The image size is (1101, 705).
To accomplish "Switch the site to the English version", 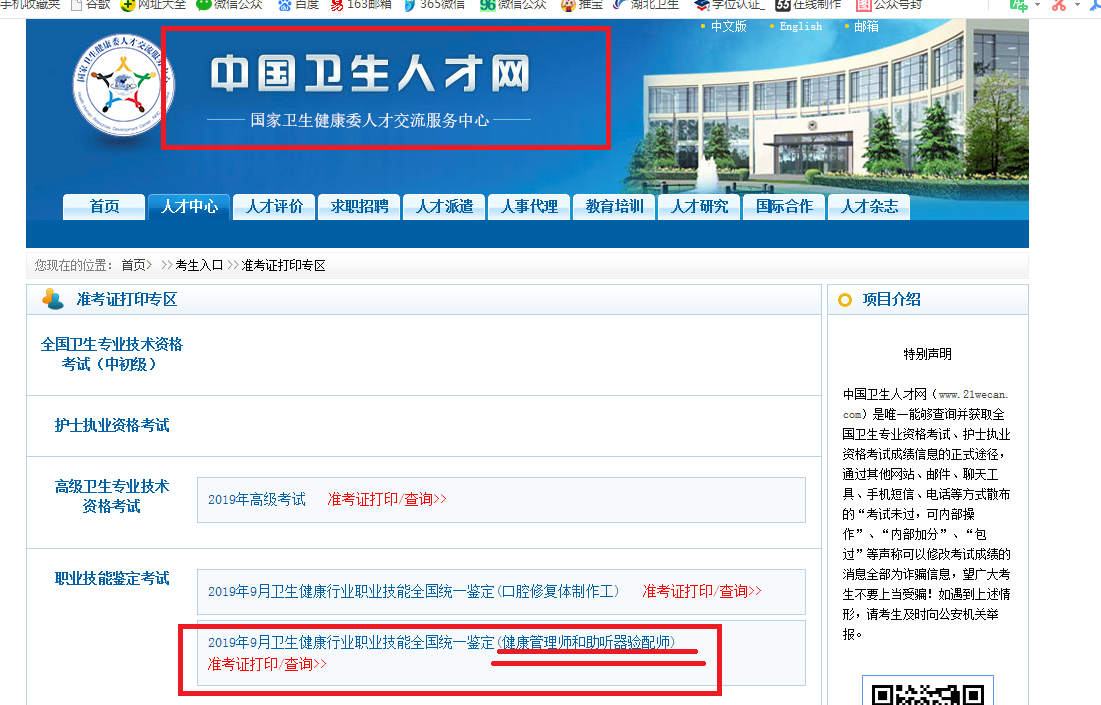I will click(800, 27).
